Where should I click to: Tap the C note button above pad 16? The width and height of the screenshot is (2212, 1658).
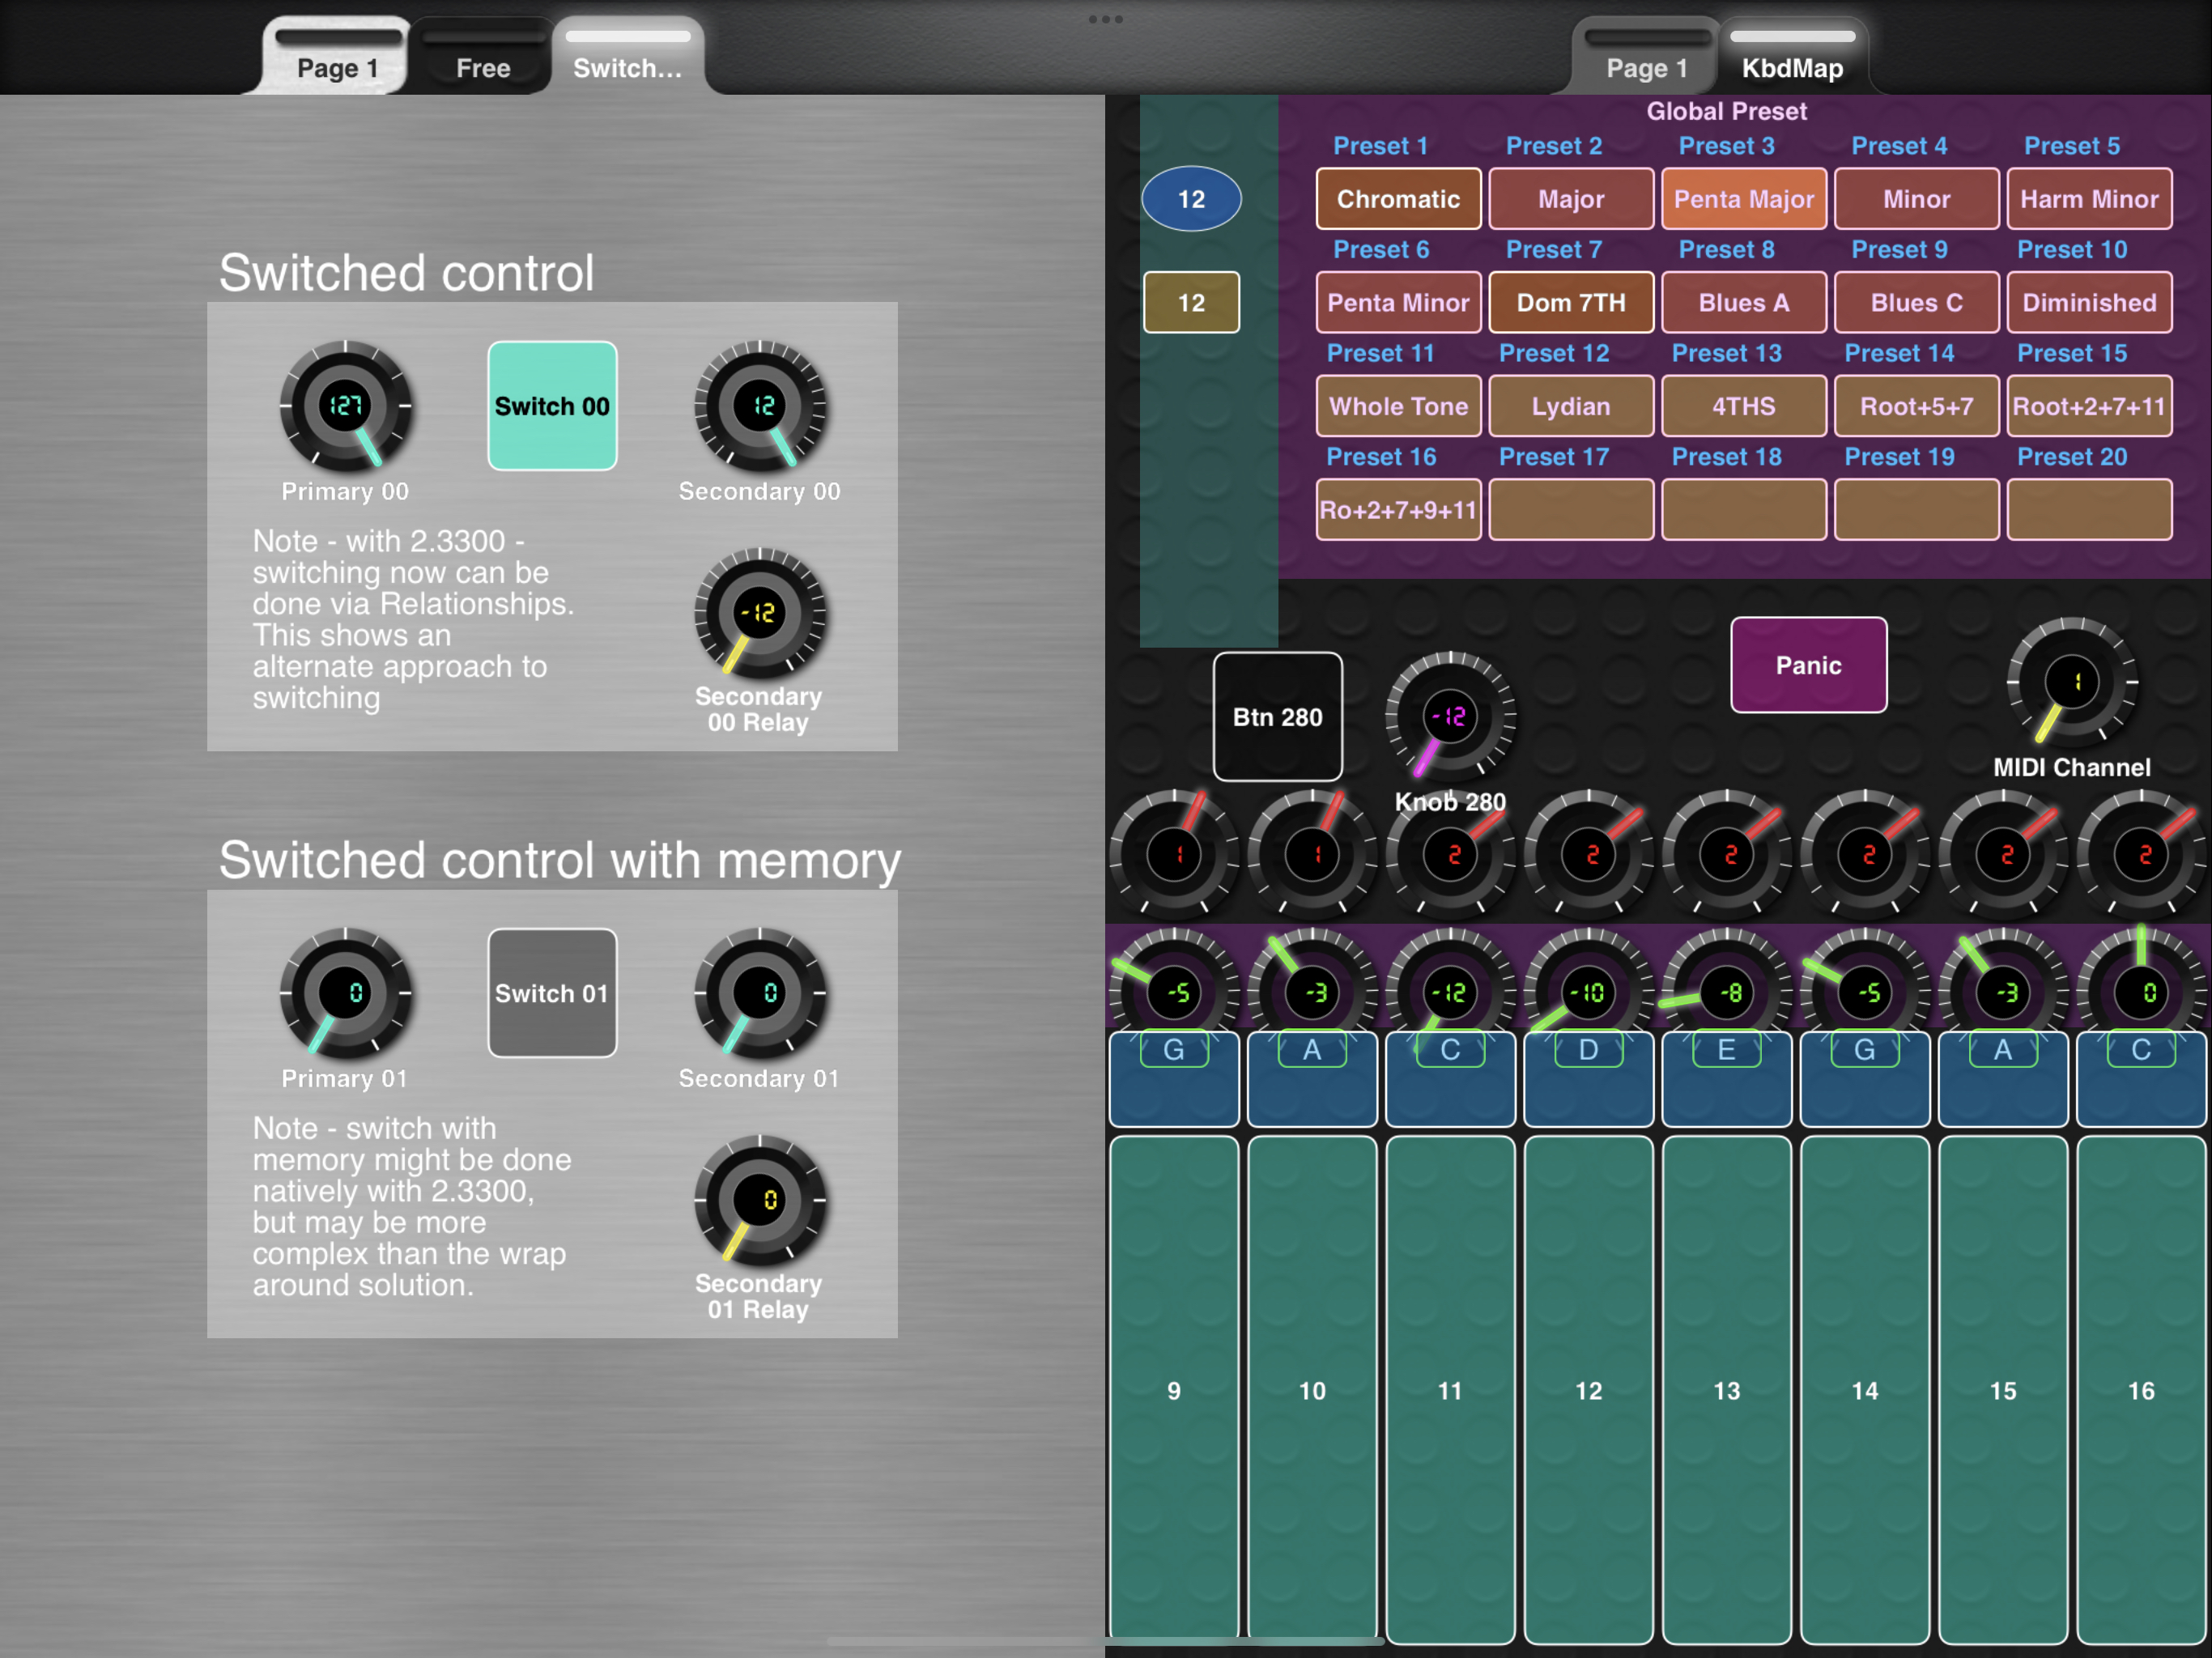pos(2141,1080)
